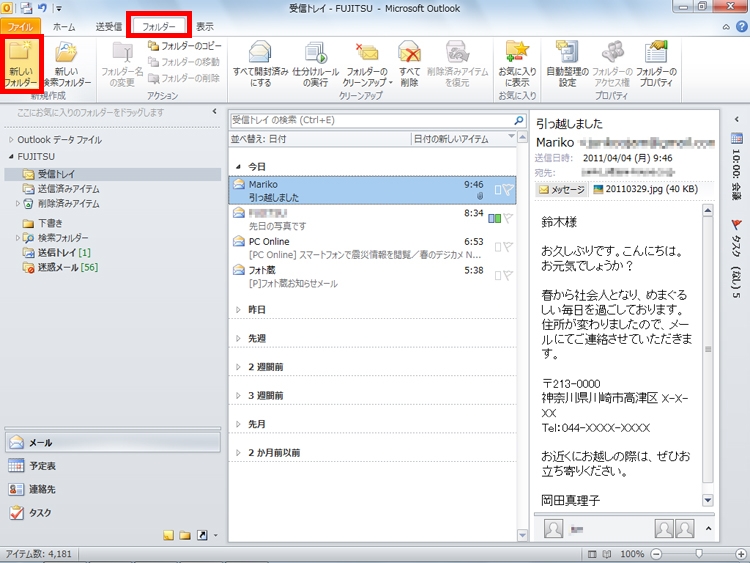The height and width of the screenshot is (563, 750).
Task: Mark all as read with すべて開封済みにする
Action: pyautogui.click(x=260, y=64)
